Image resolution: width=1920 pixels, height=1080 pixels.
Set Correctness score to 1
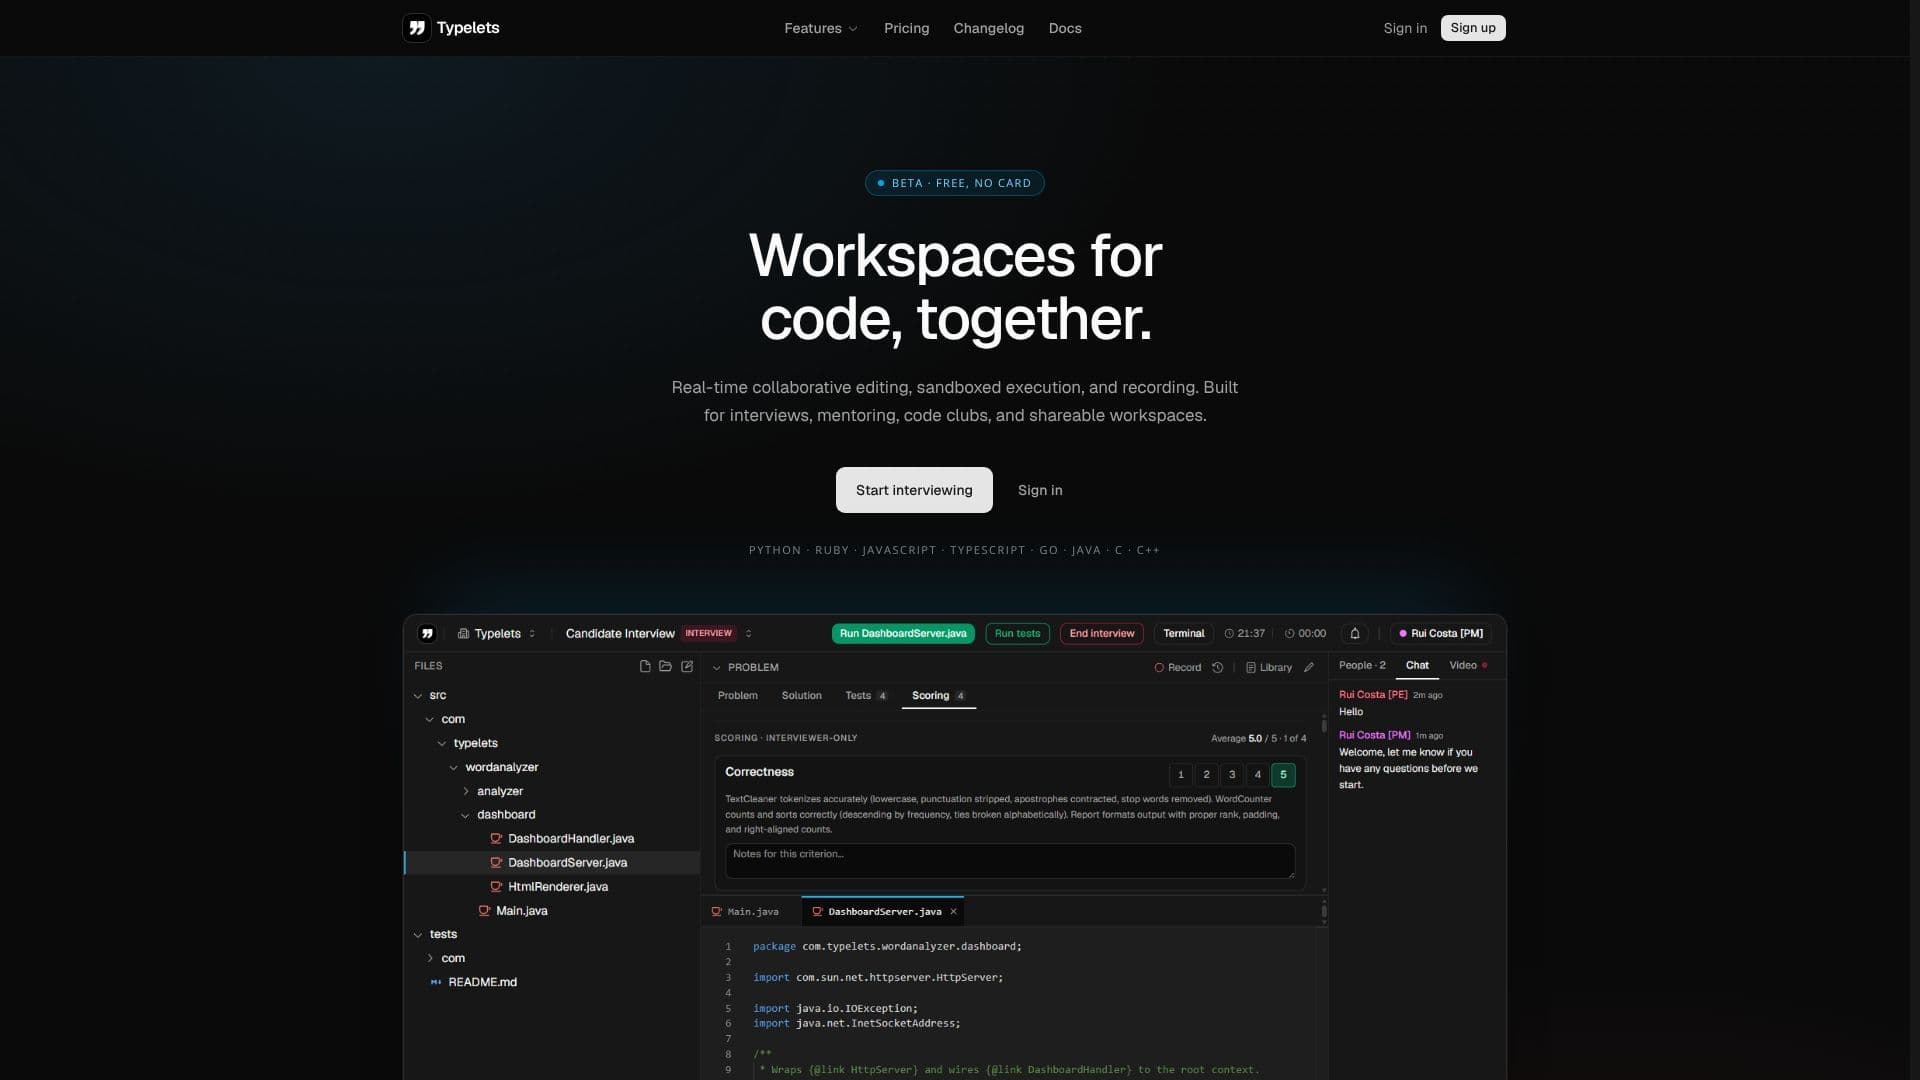1180,775
